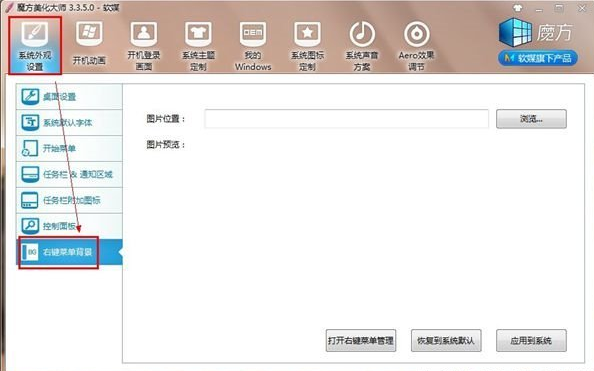This screenshot has width=594, height=371.
Task: Click 恢复到系统默认 button
Action: [x=446, y=340]
